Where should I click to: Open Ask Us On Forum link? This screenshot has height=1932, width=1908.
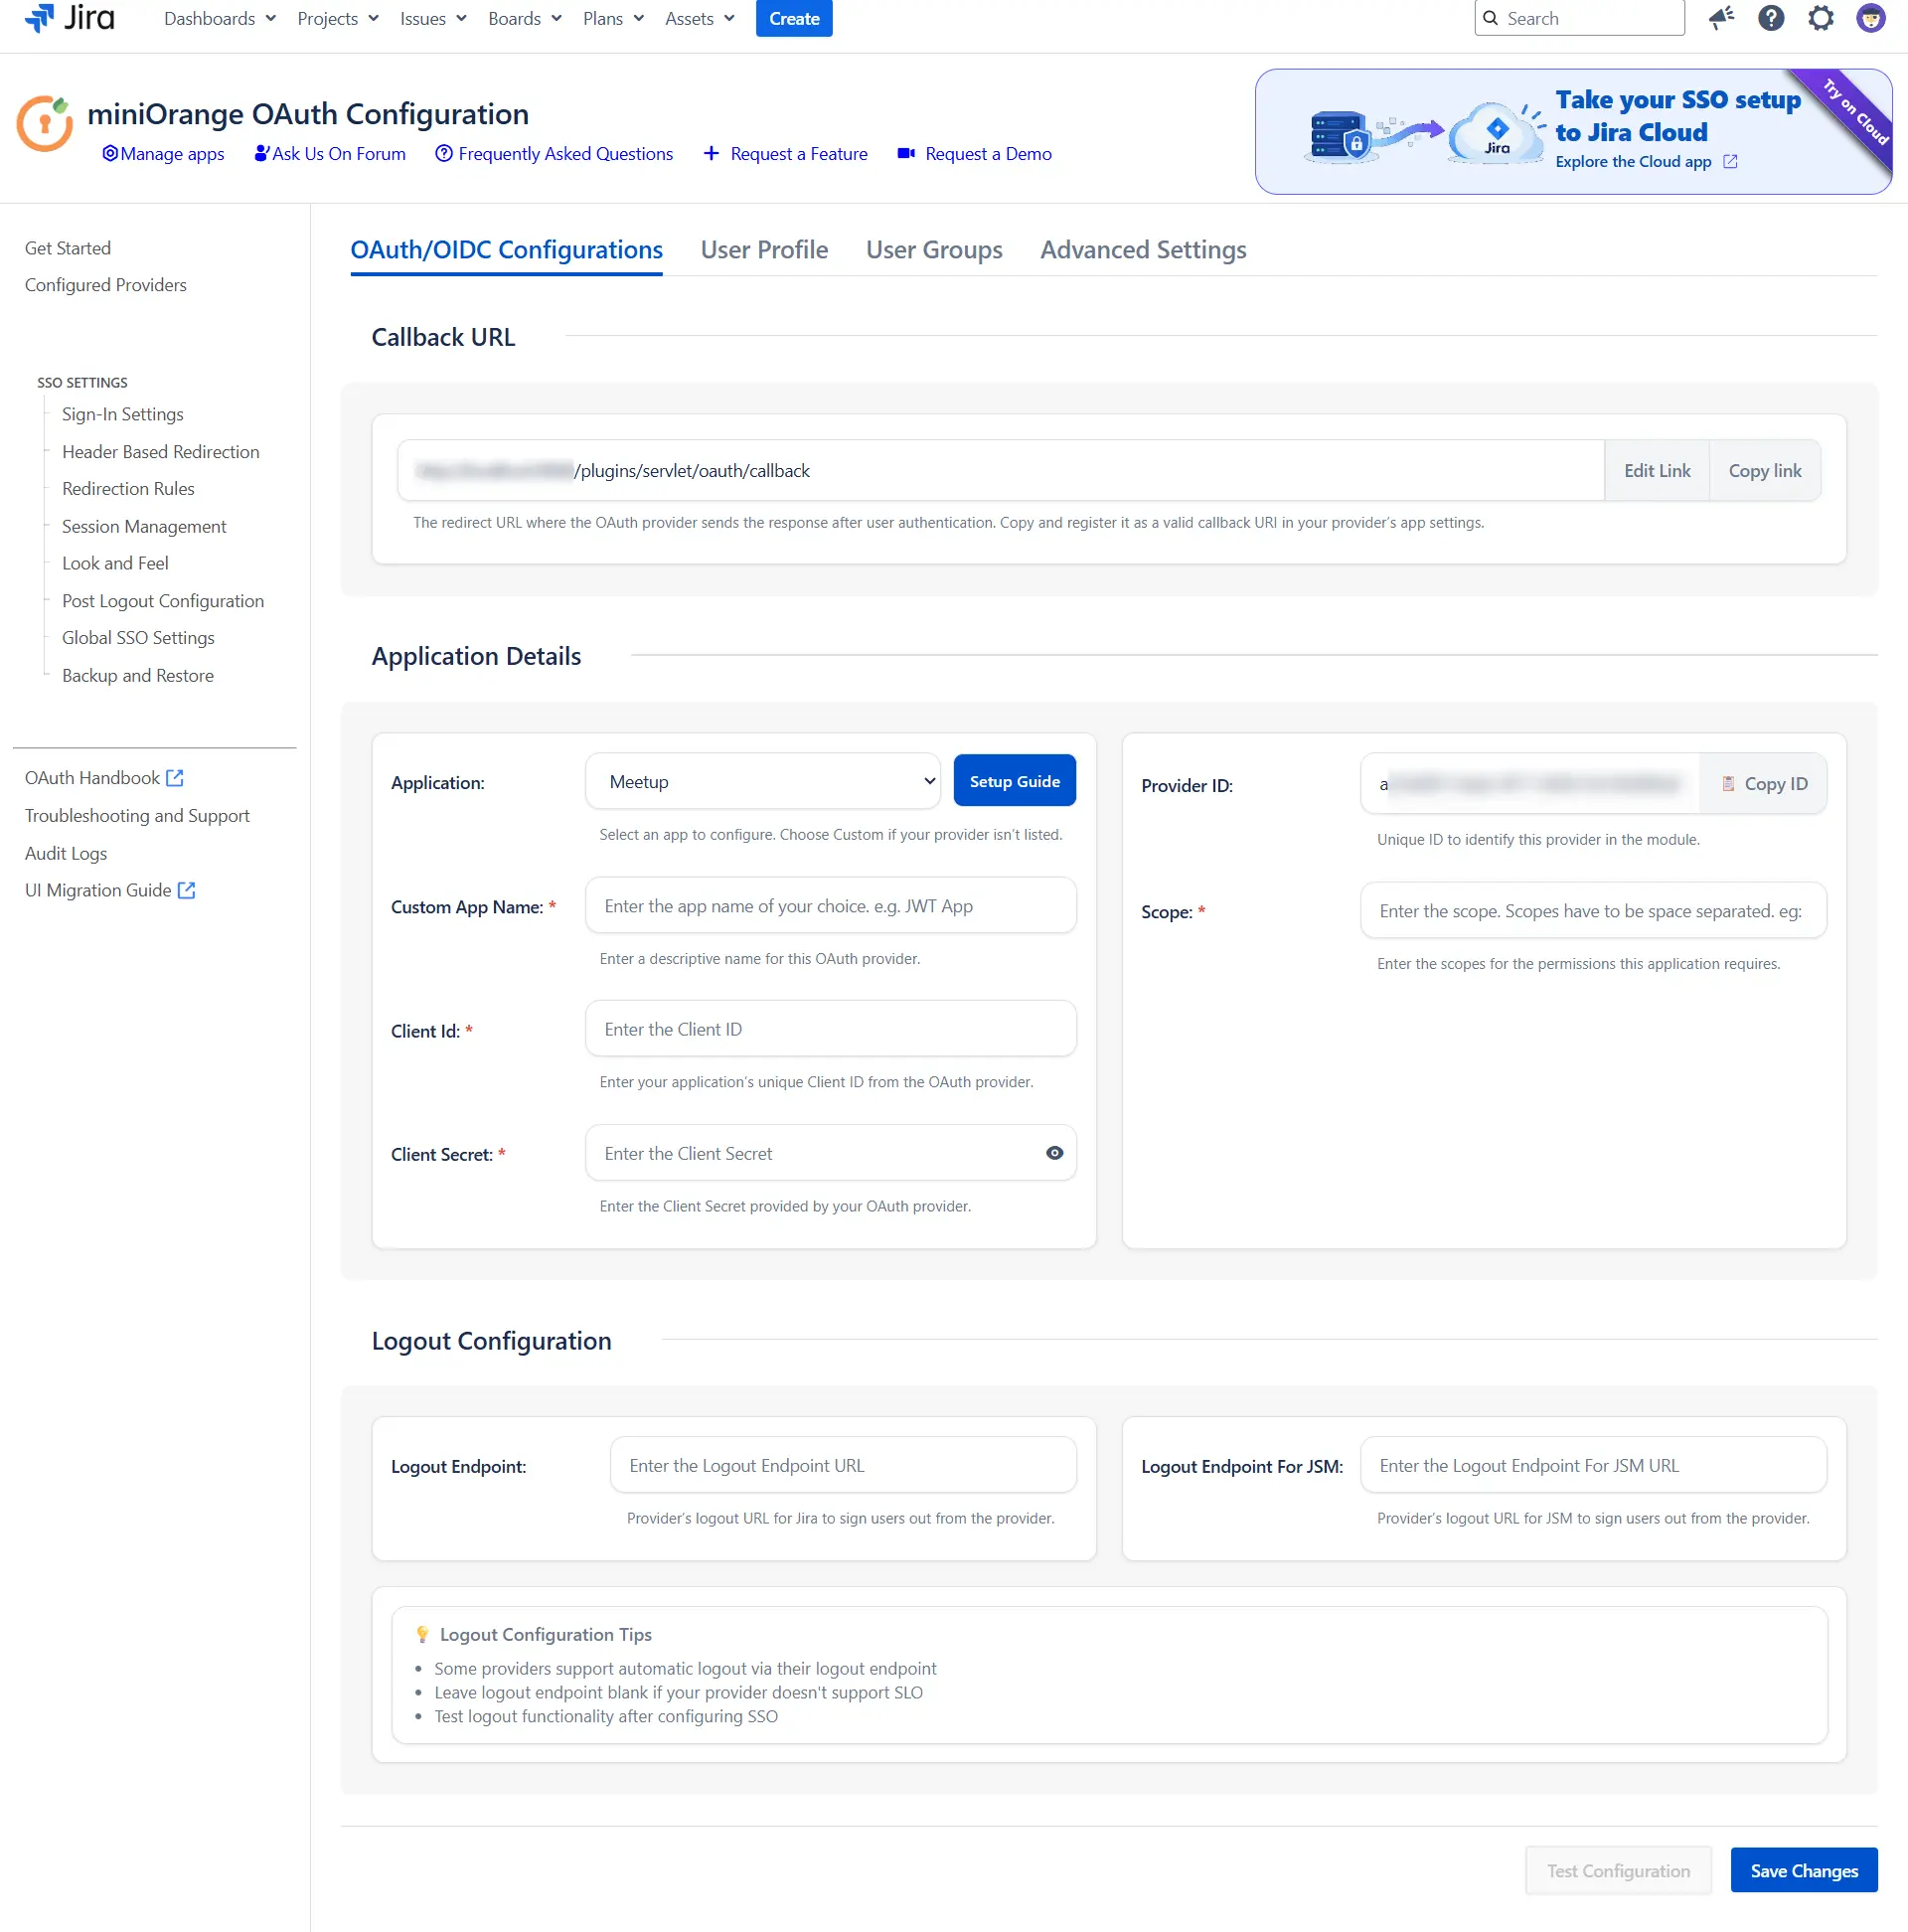[330, 153]
